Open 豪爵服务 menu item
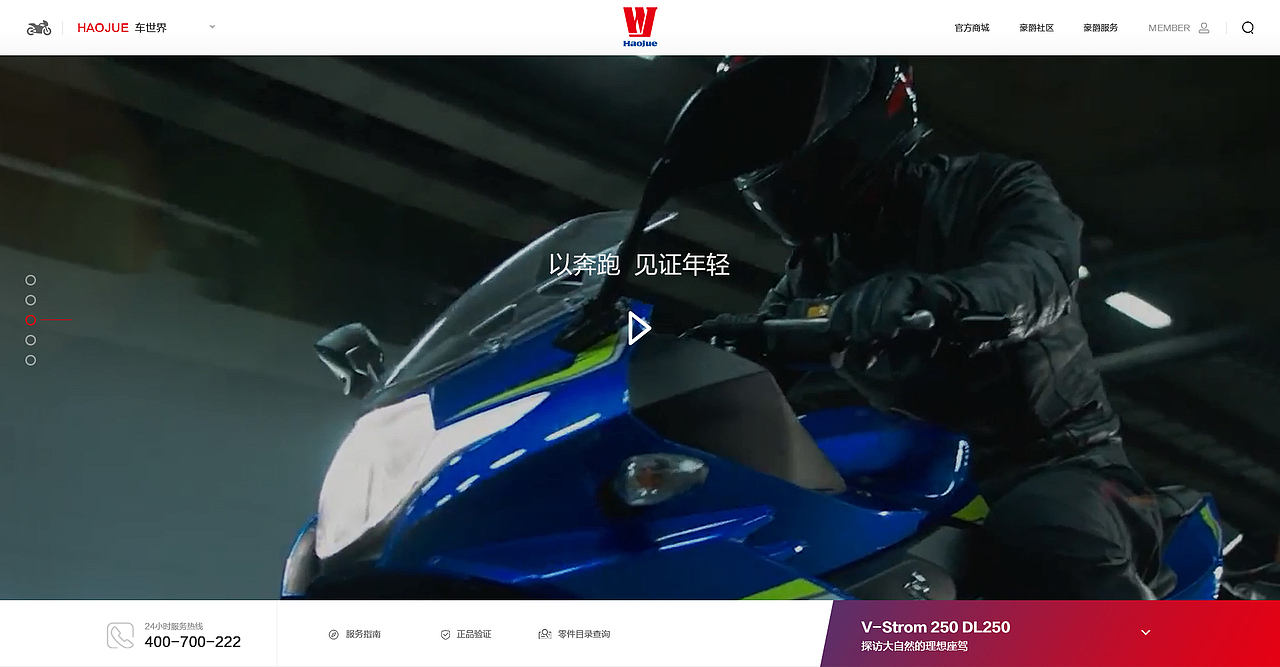This screenshot has height=667, width=1280. 1100,28
